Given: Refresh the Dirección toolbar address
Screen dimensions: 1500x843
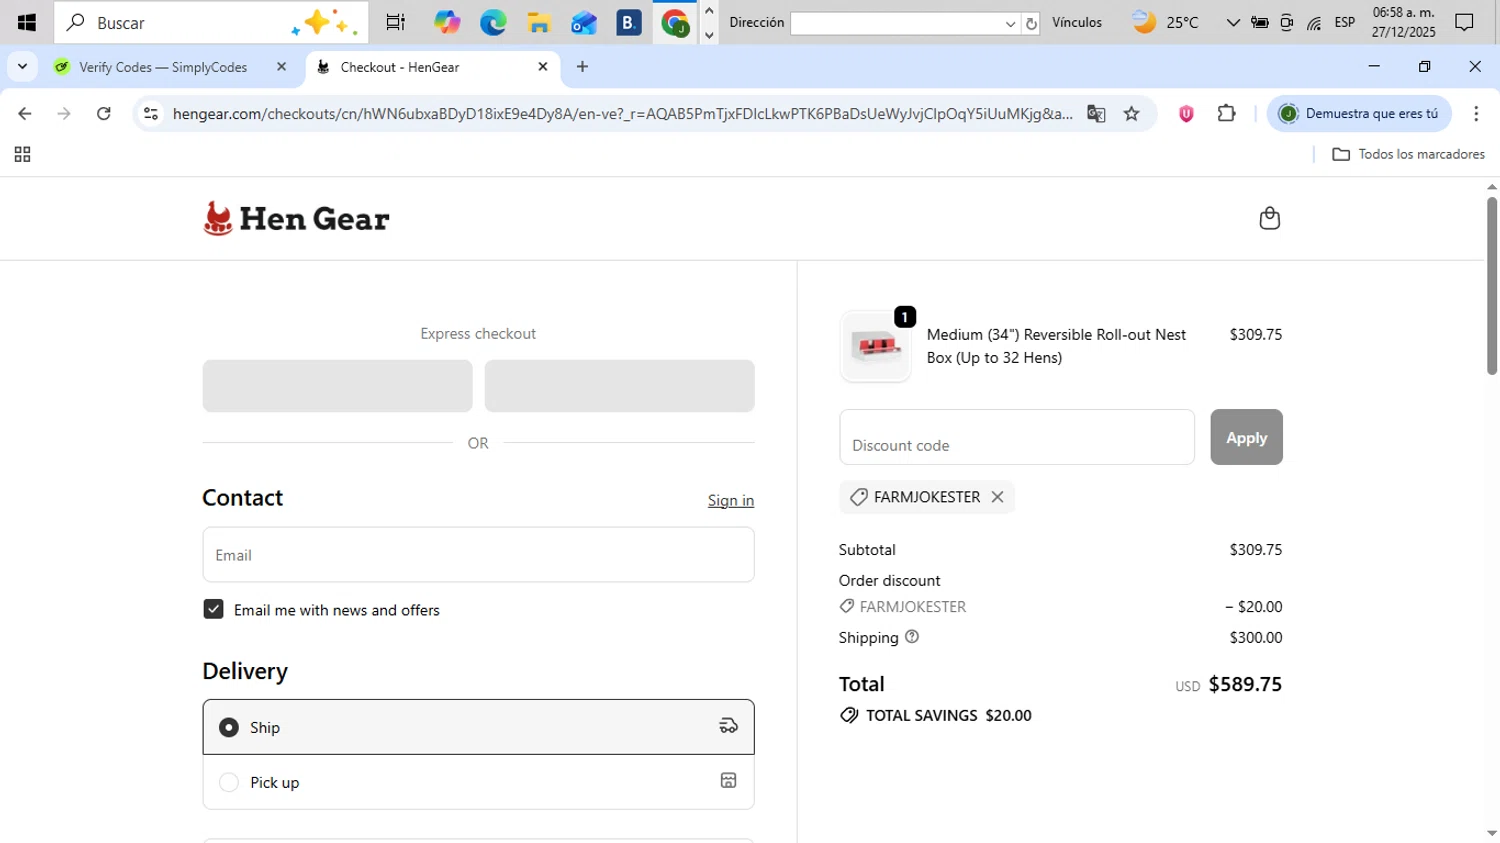Looking at the screenshot, I should (x=1031, y=23).
